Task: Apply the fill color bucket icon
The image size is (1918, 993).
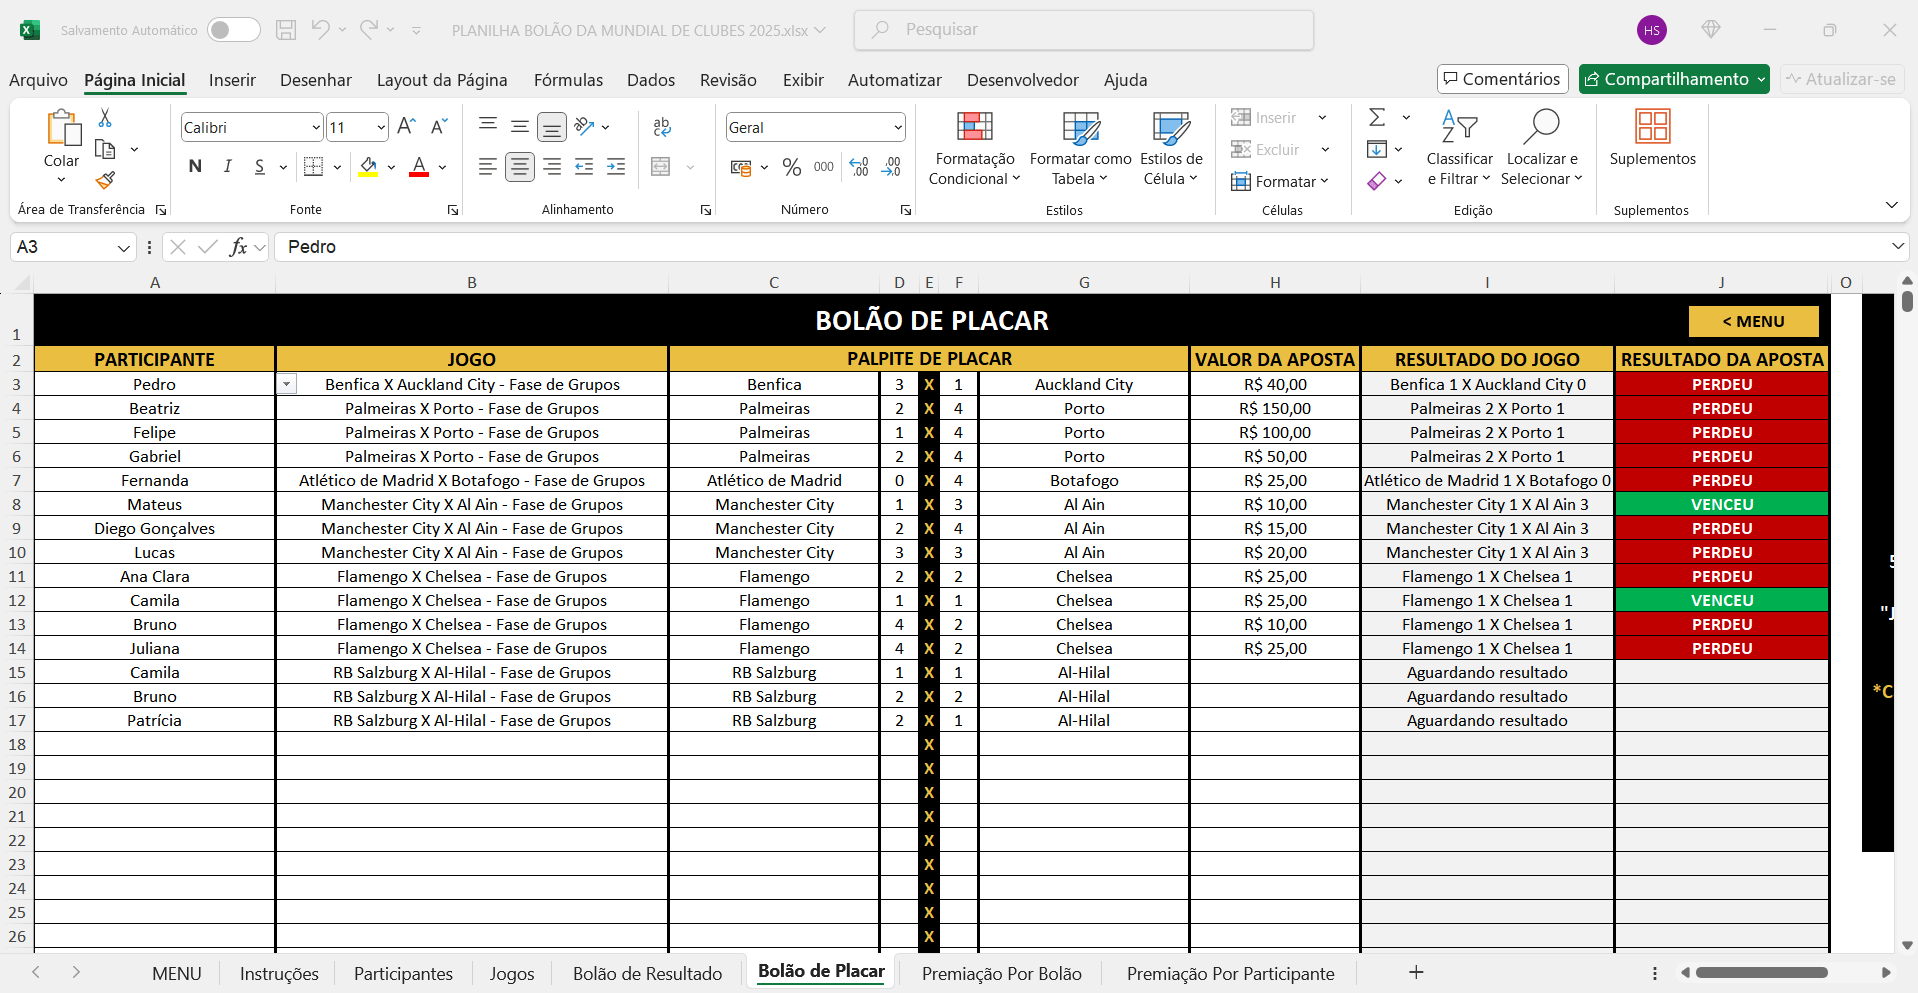Action: pos(368,167)
